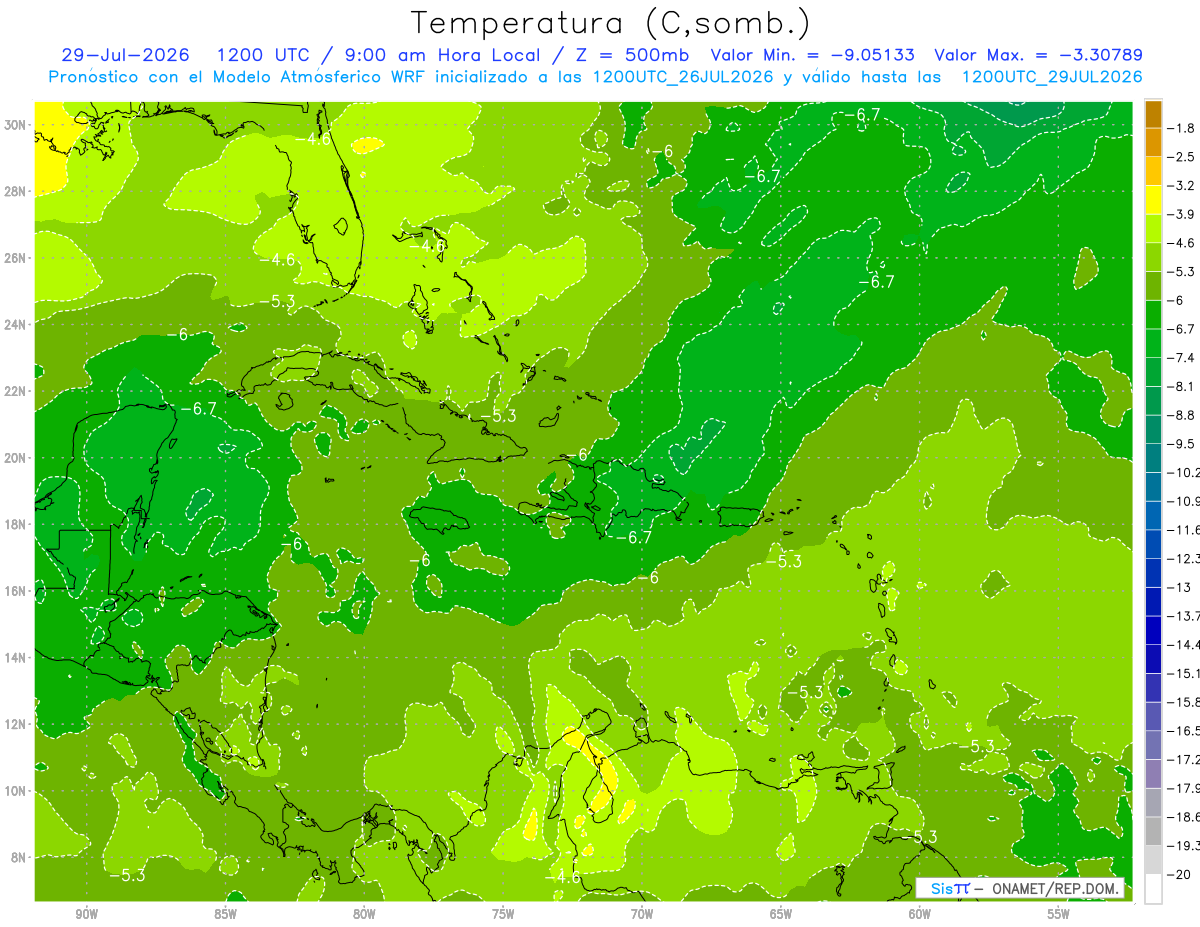Viewport: 1200px width, 927px height.
Task: Click the '-8.1' colorbar value
Action: tap(1182, 386)
